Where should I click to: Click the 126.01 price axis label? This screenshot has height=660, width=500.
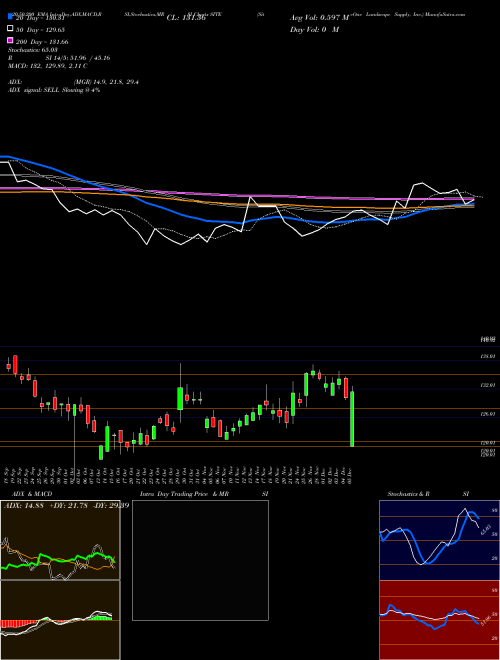coord(488,414)
